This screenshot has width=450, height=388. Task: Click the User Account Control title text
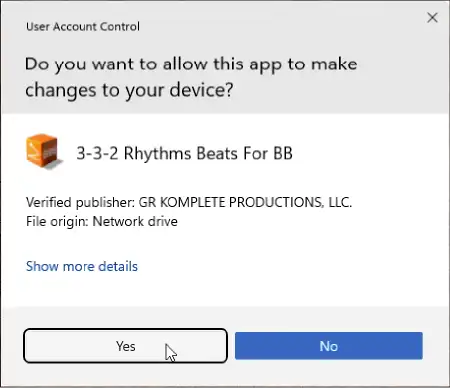pos(83,27)
